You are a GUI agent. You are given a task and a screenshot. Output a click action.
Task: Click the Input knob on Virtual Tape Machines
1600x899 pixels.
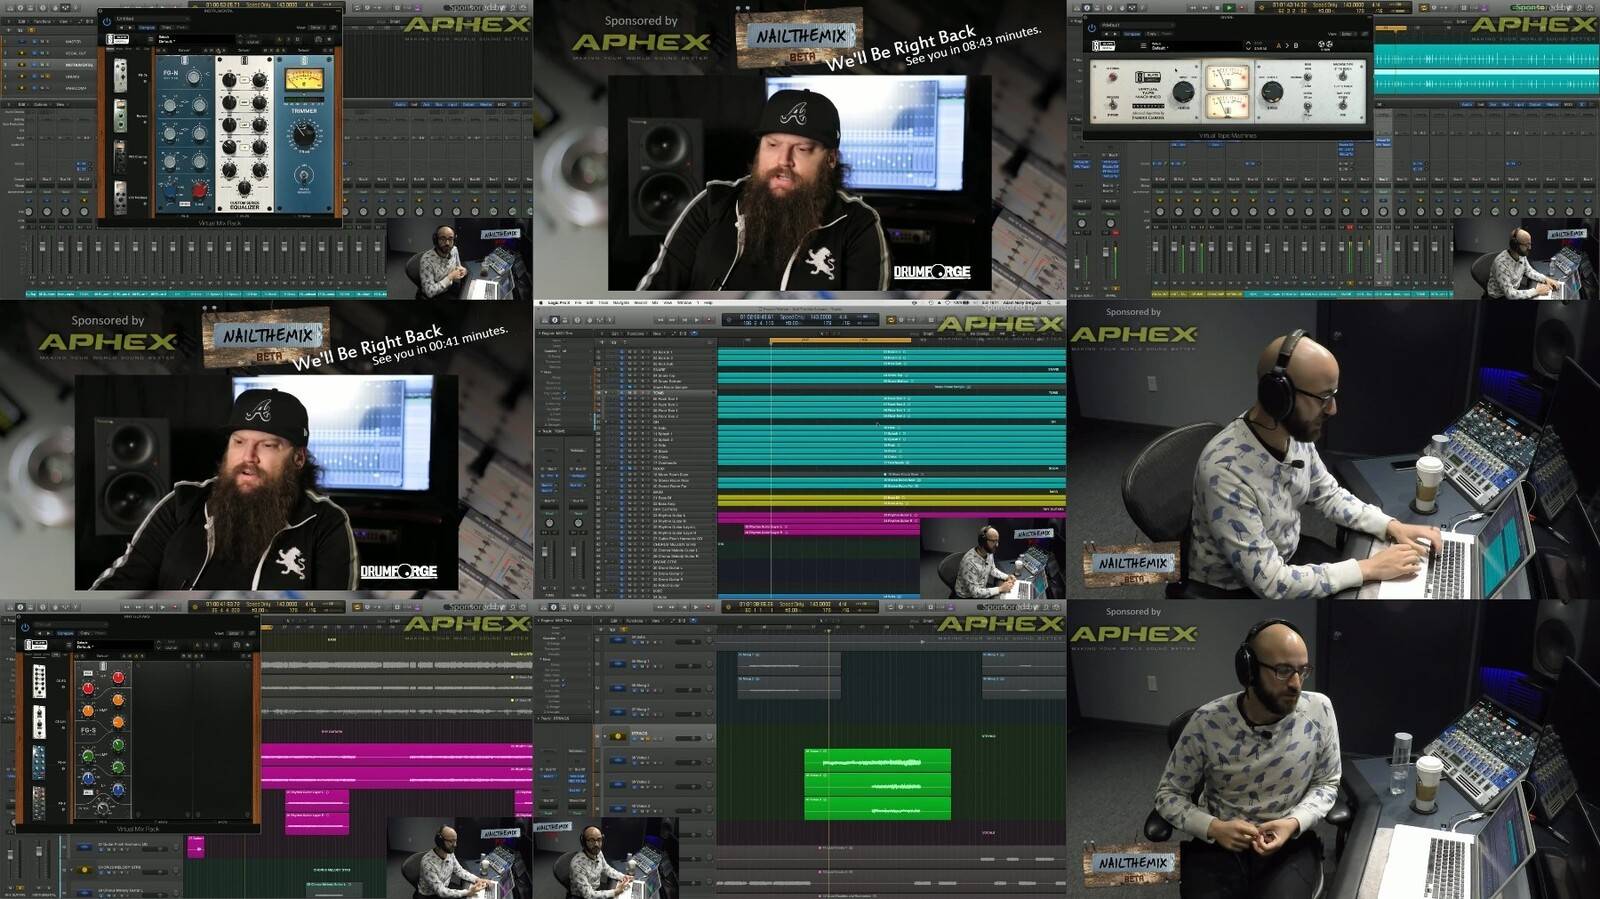coord(1183,93)
